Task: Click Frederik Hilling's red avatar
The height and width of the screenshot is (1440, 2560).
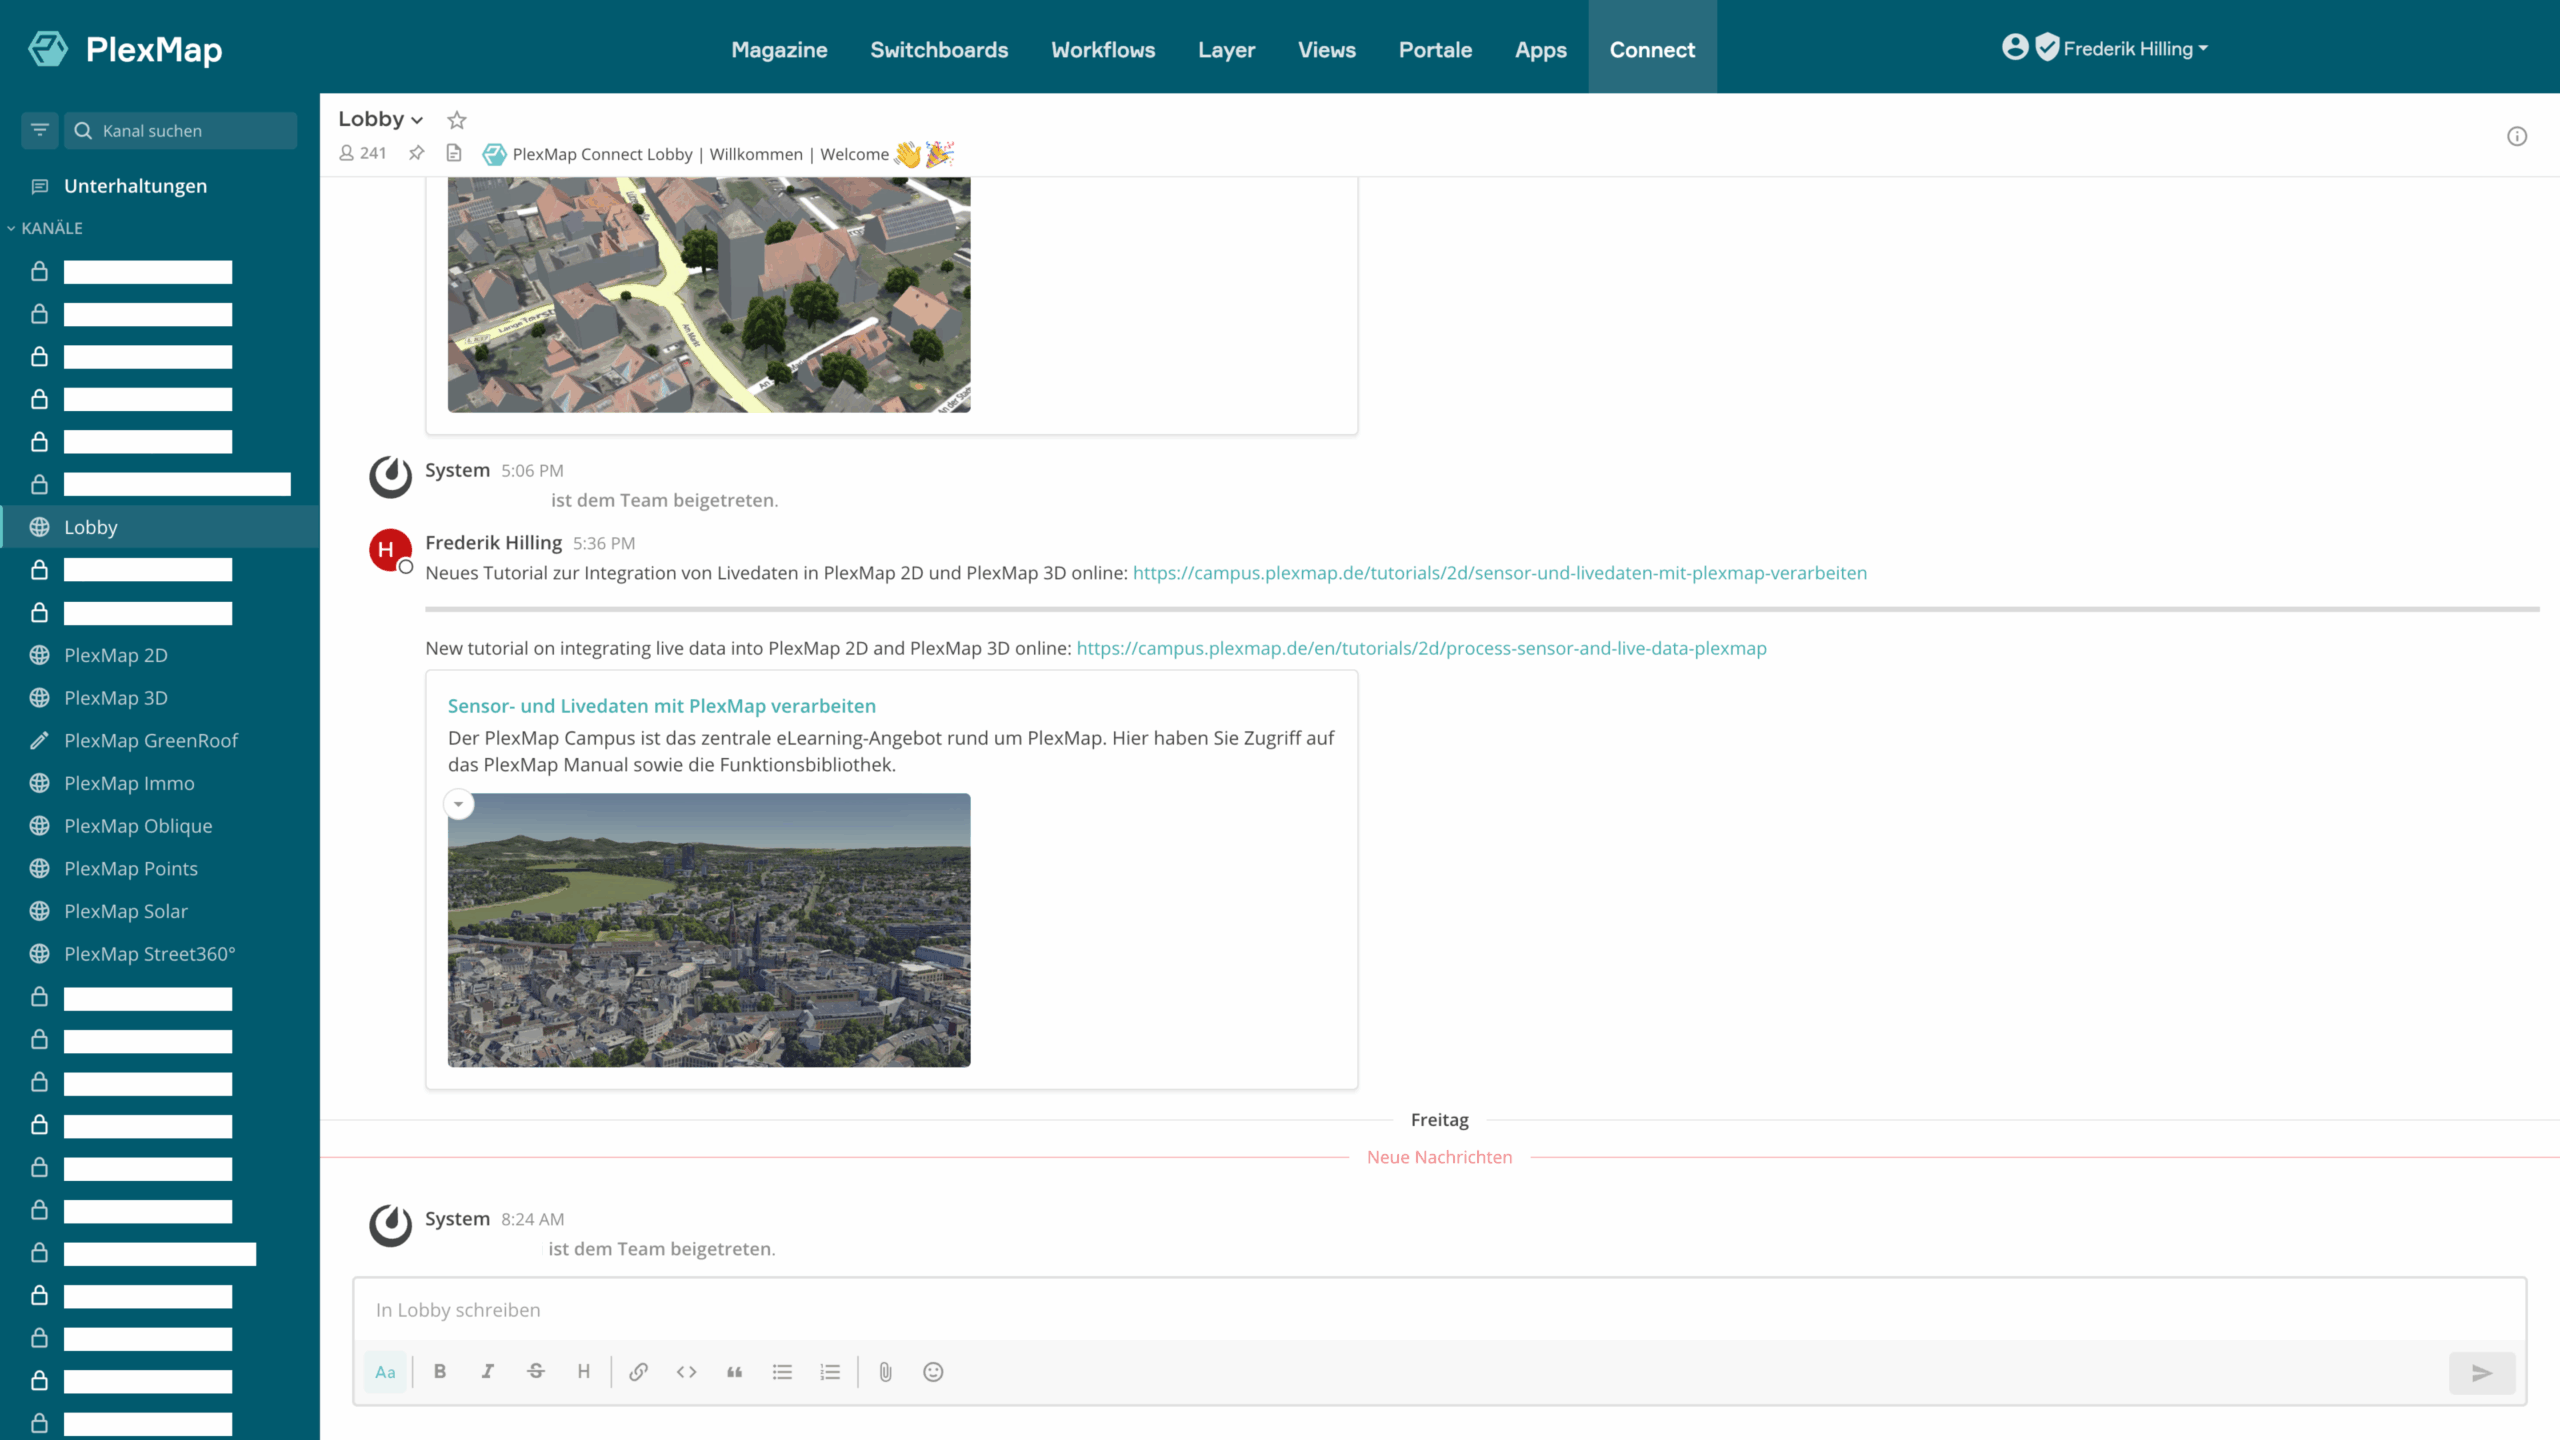Action: pyautogui.click(x=390, y=550)
